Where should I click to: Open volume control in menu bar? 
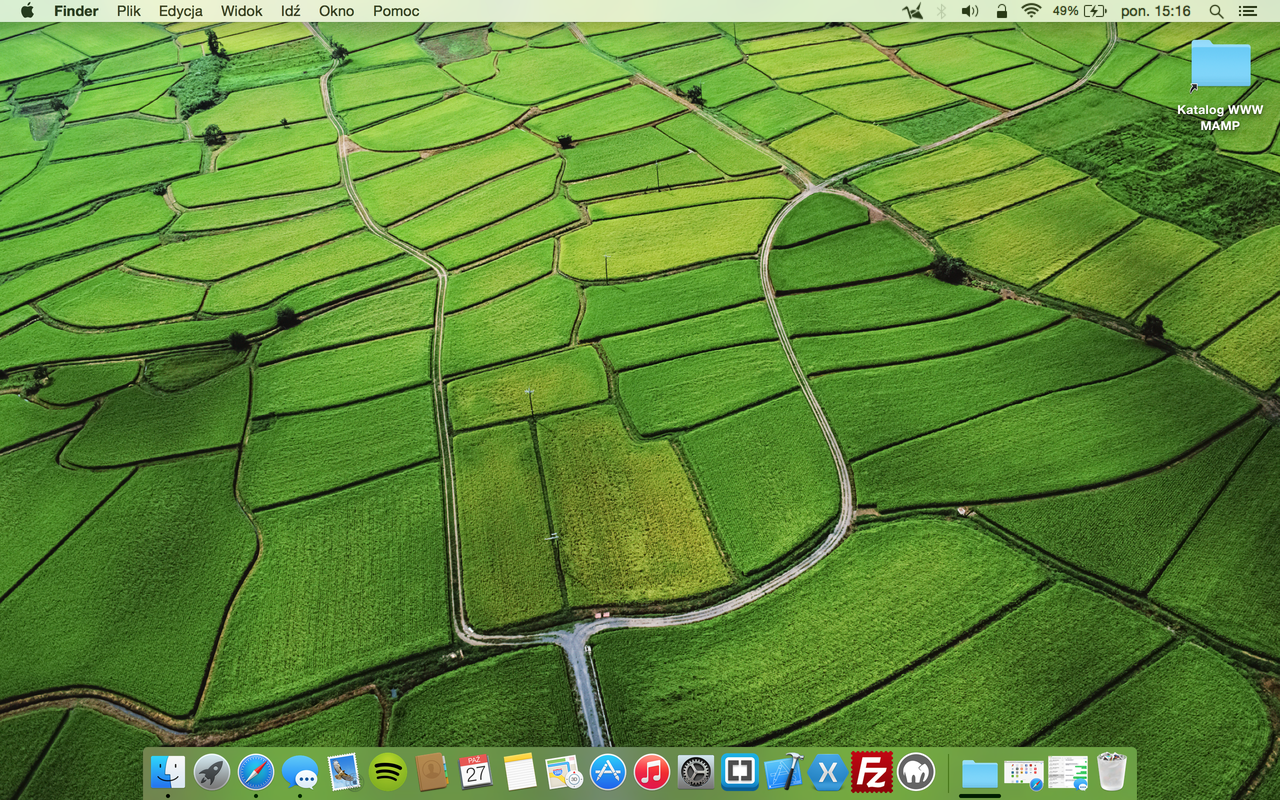click(970, 11)
